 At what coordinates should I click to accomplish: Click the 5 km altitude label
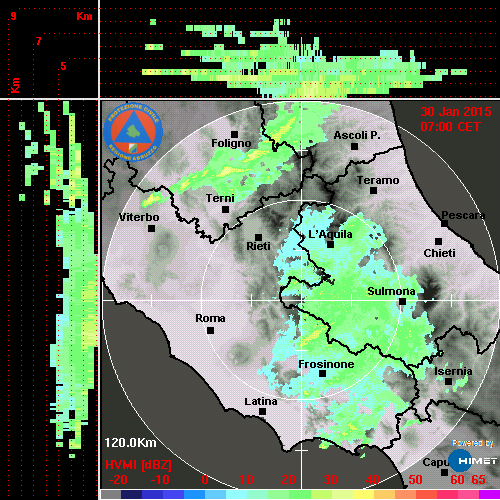pos(63,66)
